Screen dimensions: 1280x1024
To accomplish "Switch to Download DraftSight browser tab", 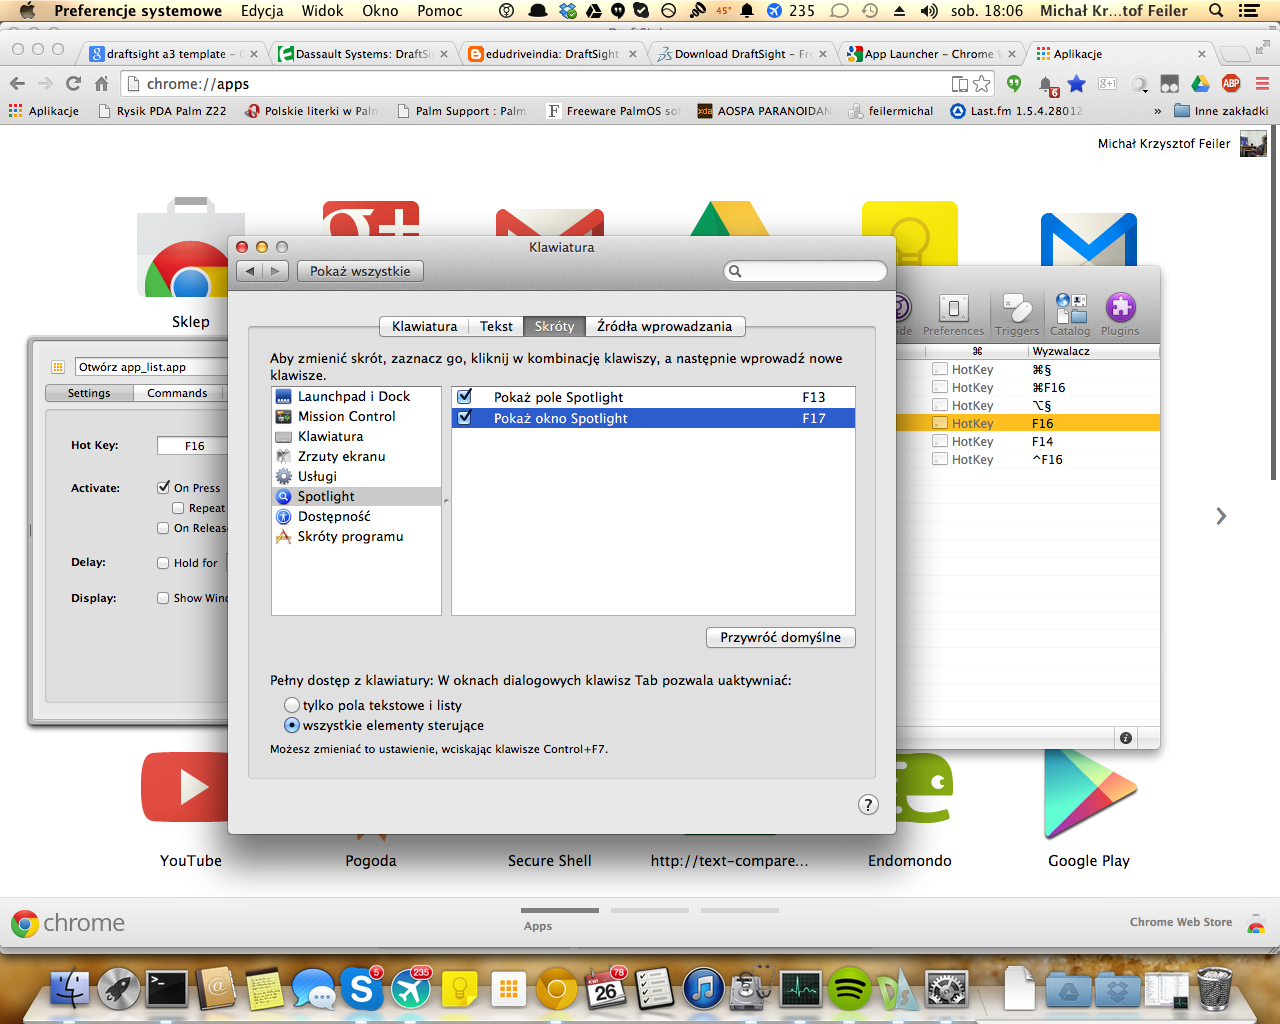I will (x=742, y=54).
